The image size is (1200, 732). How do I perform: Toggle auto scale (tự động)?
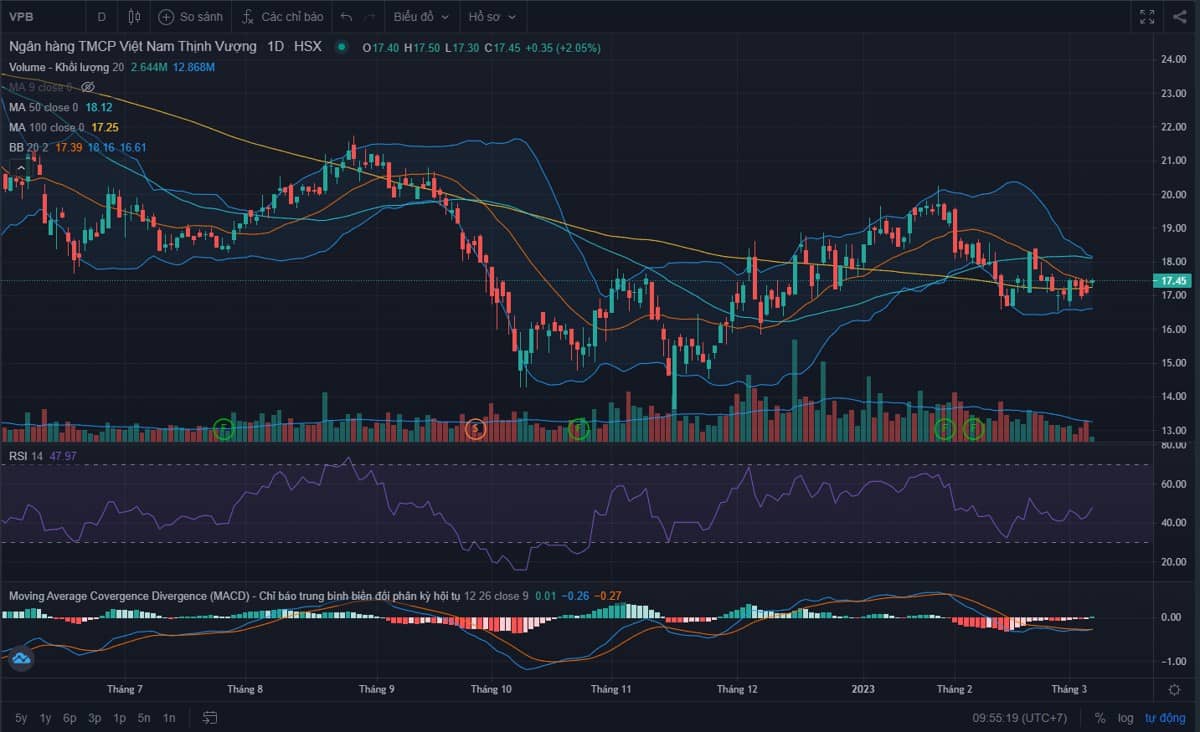pos(1165,717)
